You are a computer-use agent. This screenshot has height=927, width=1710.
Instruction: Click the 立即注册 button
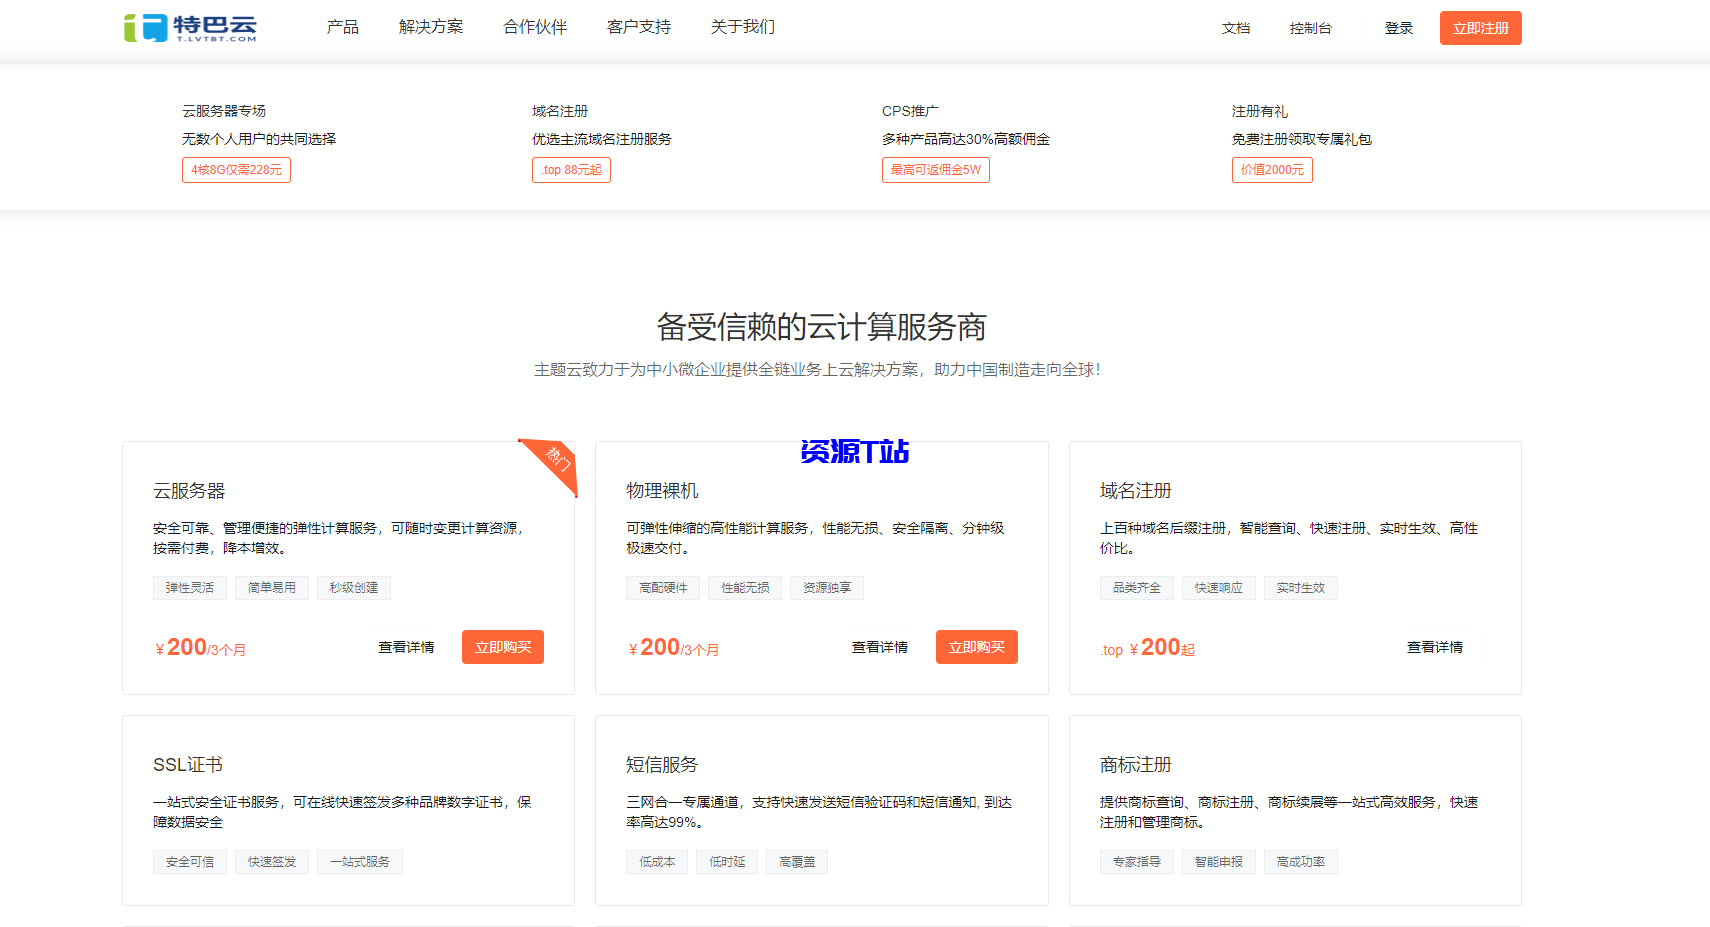tap(1480, 28)
